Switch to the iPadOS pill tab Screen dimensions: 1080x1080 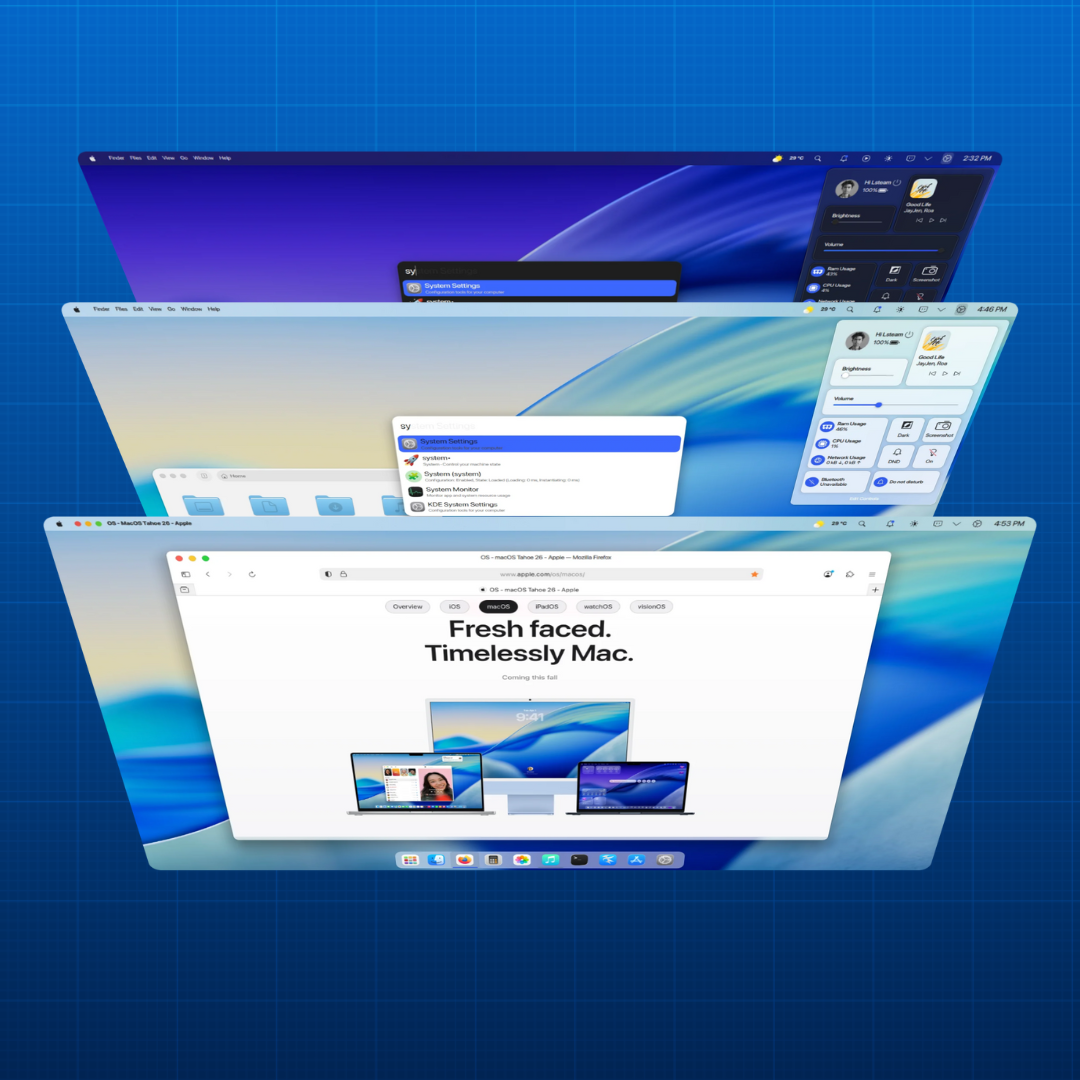coord(547,607)
